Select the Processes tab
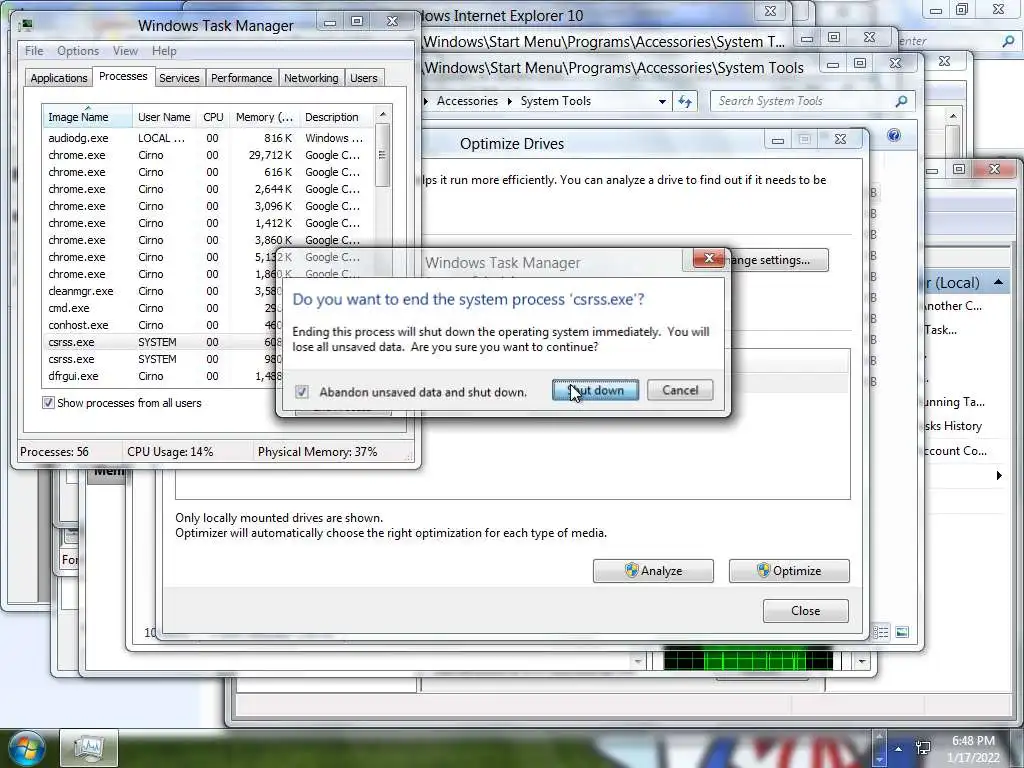This screenshot has width=1024, height=768. [123, 76]
